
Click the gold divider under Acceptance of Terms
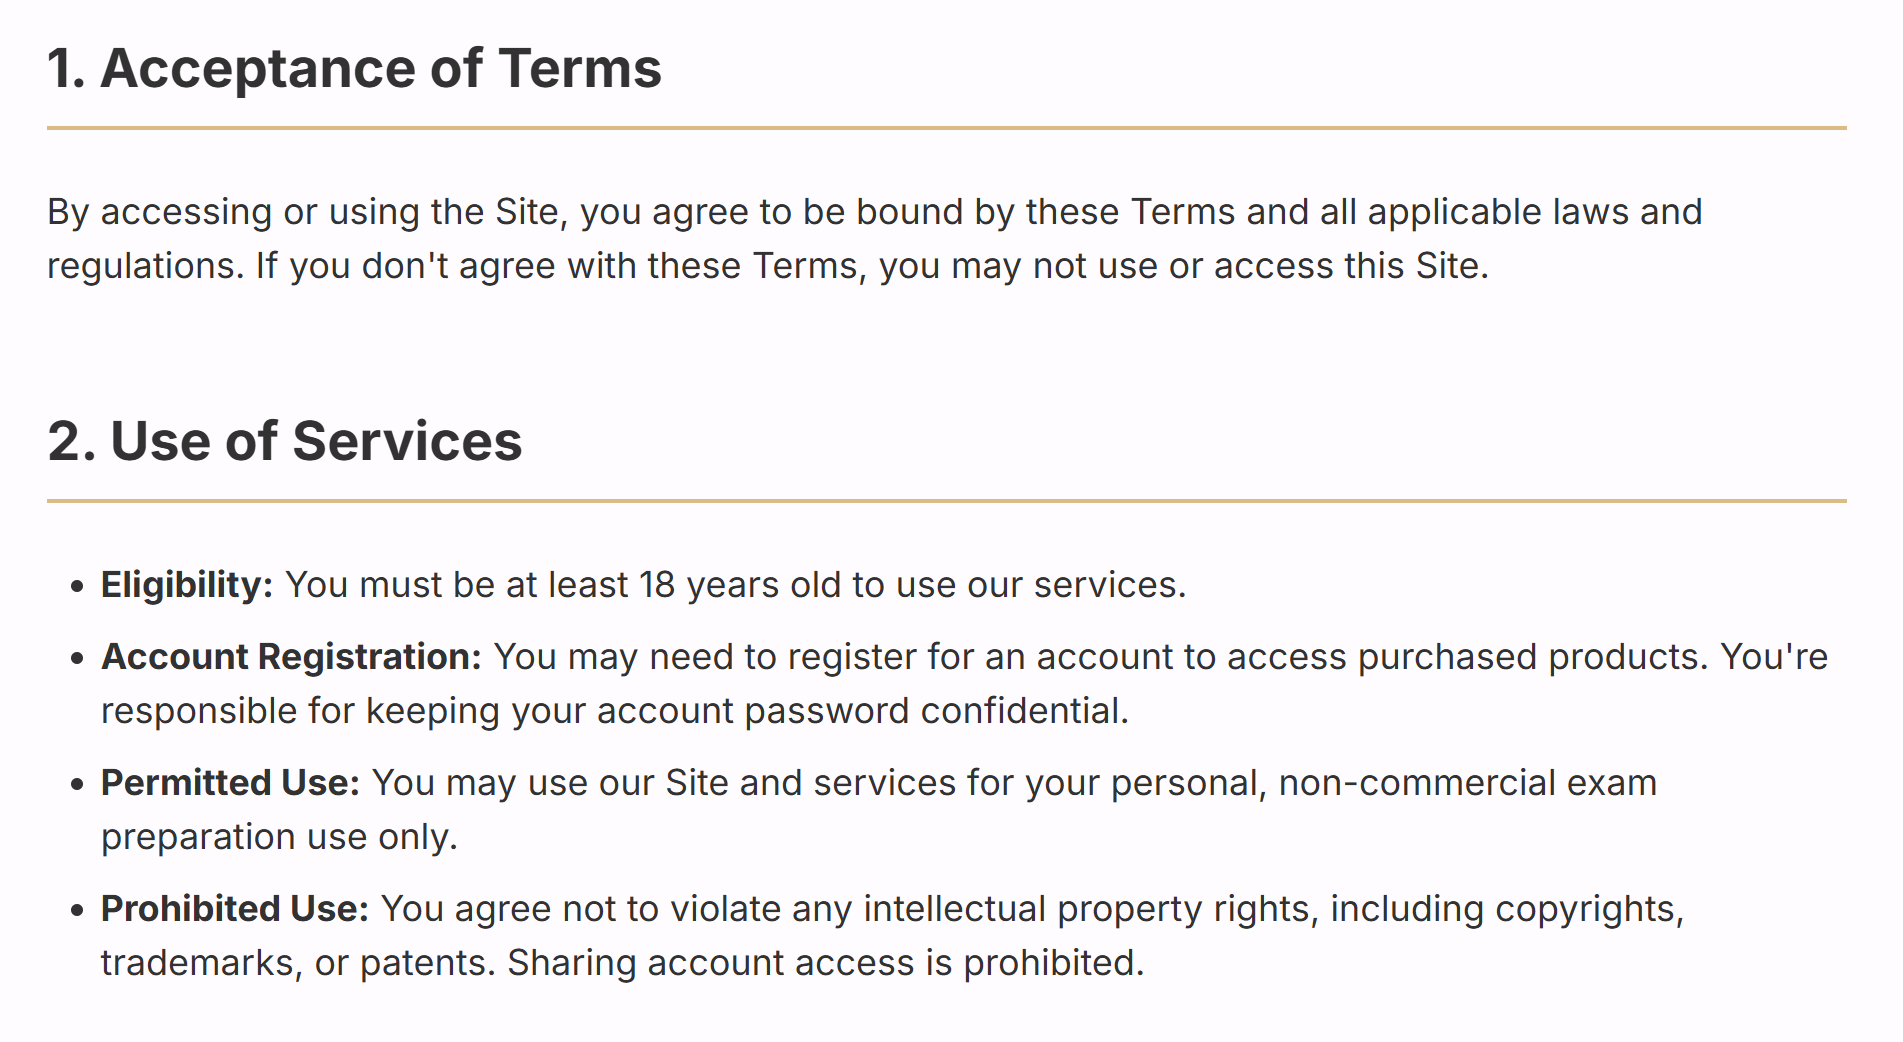tap(946, 128)
